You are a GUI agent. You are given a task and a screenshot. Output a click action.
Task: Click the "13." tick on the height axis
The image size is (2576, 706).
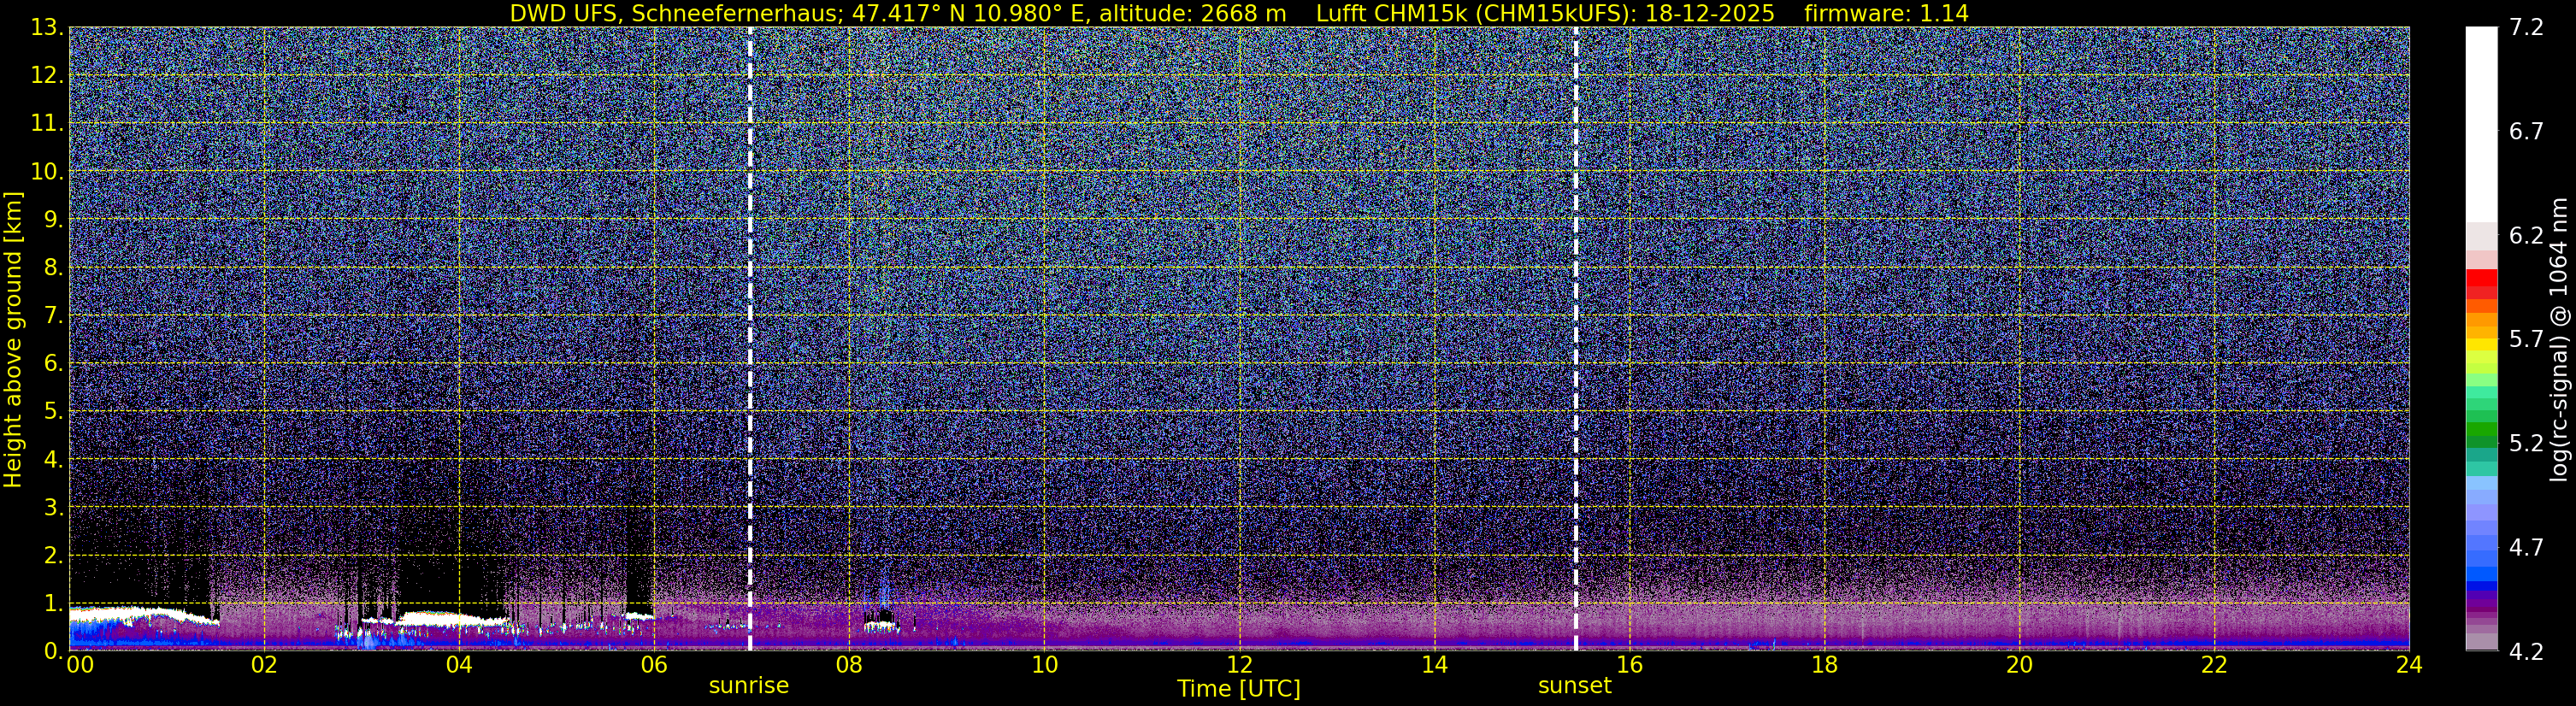(47, 28)
